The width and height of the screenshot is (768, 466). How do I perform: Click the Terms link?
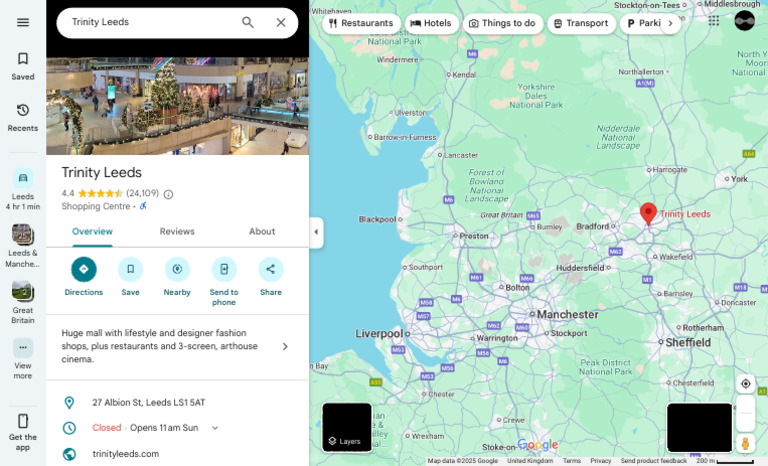tap(572, 461)
